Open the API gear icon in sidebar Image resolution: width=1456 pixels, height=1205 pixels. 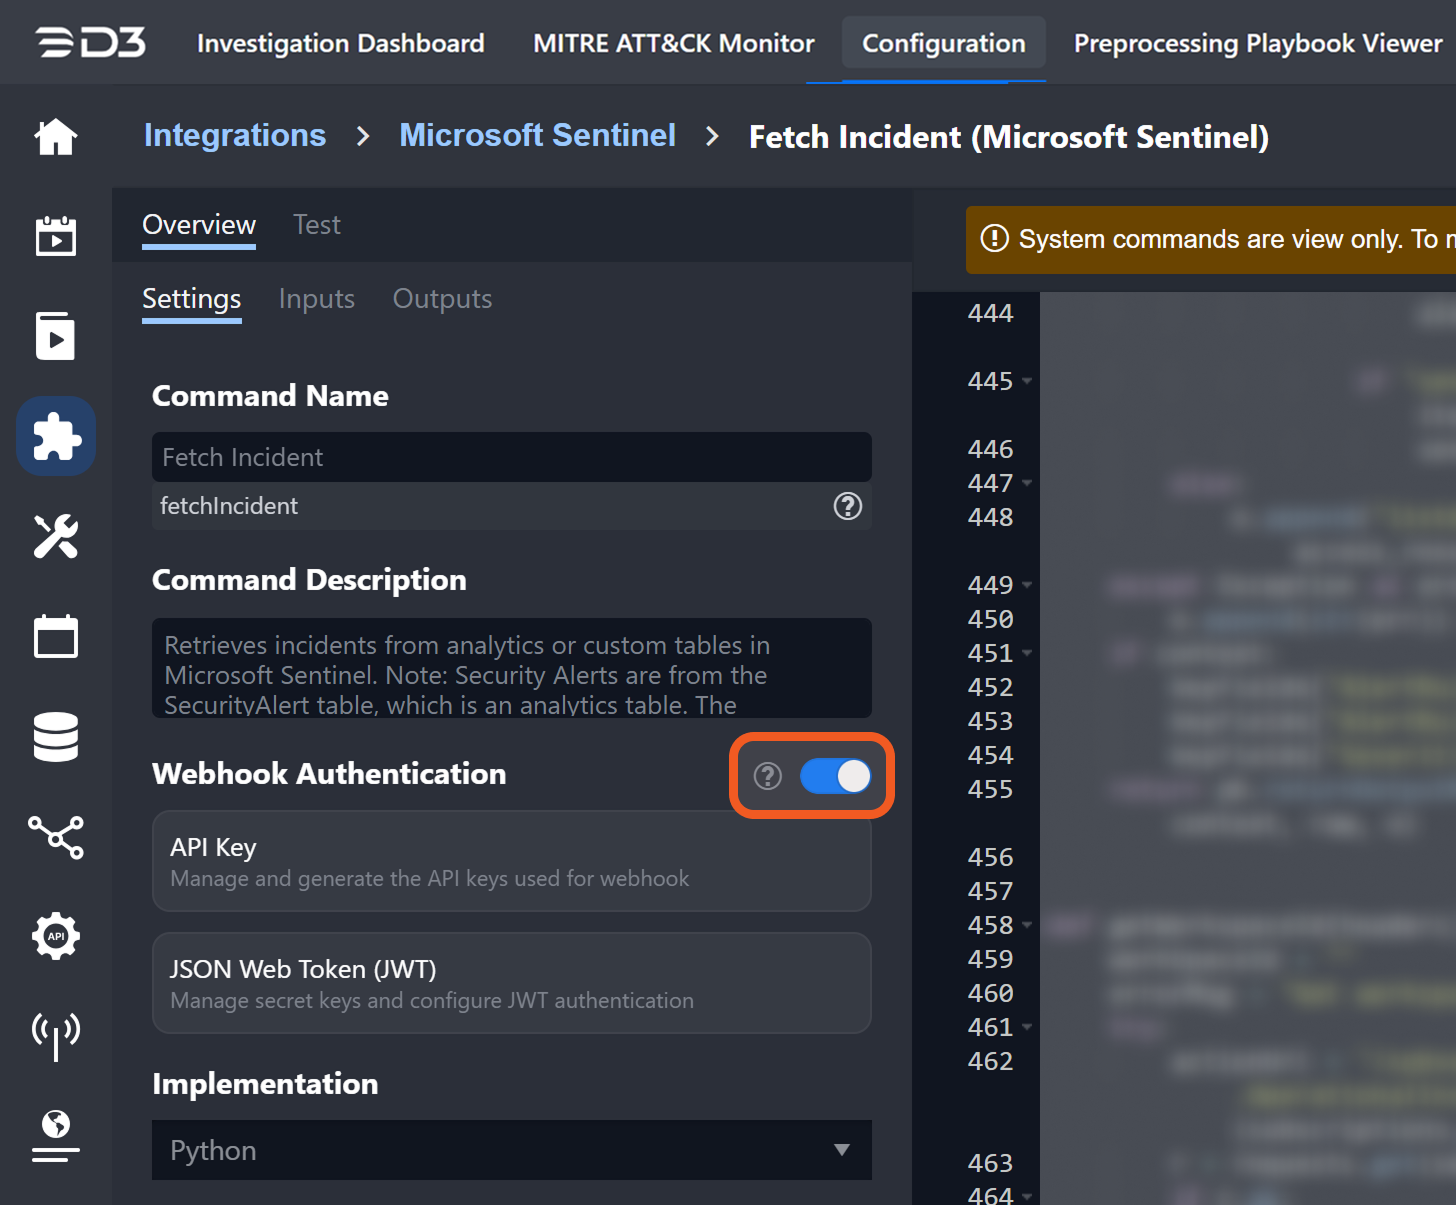click(x=56, y=936)
